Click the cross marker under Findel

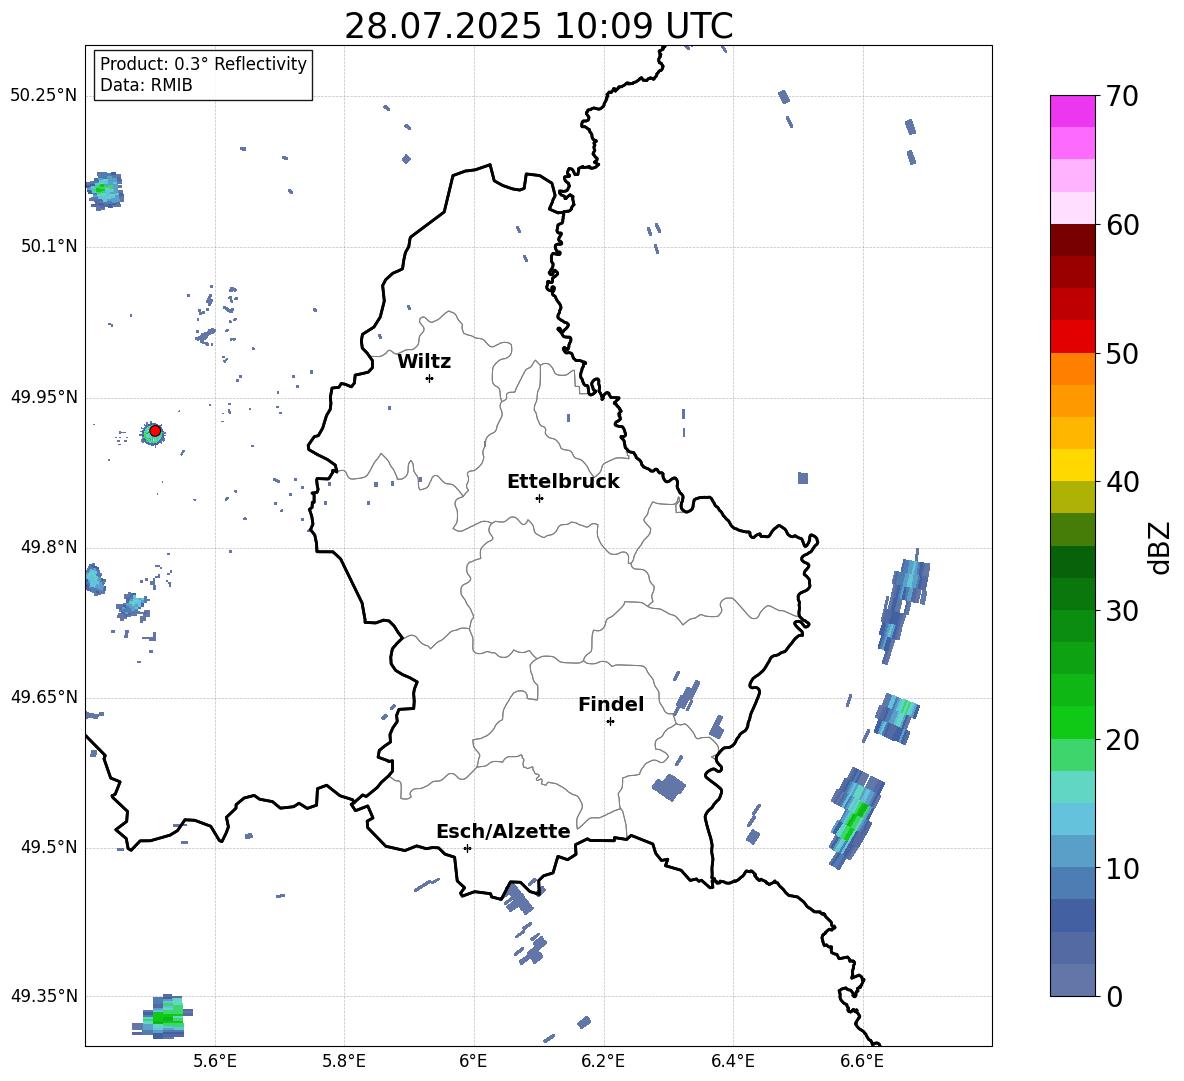click(x=610, y=722)
